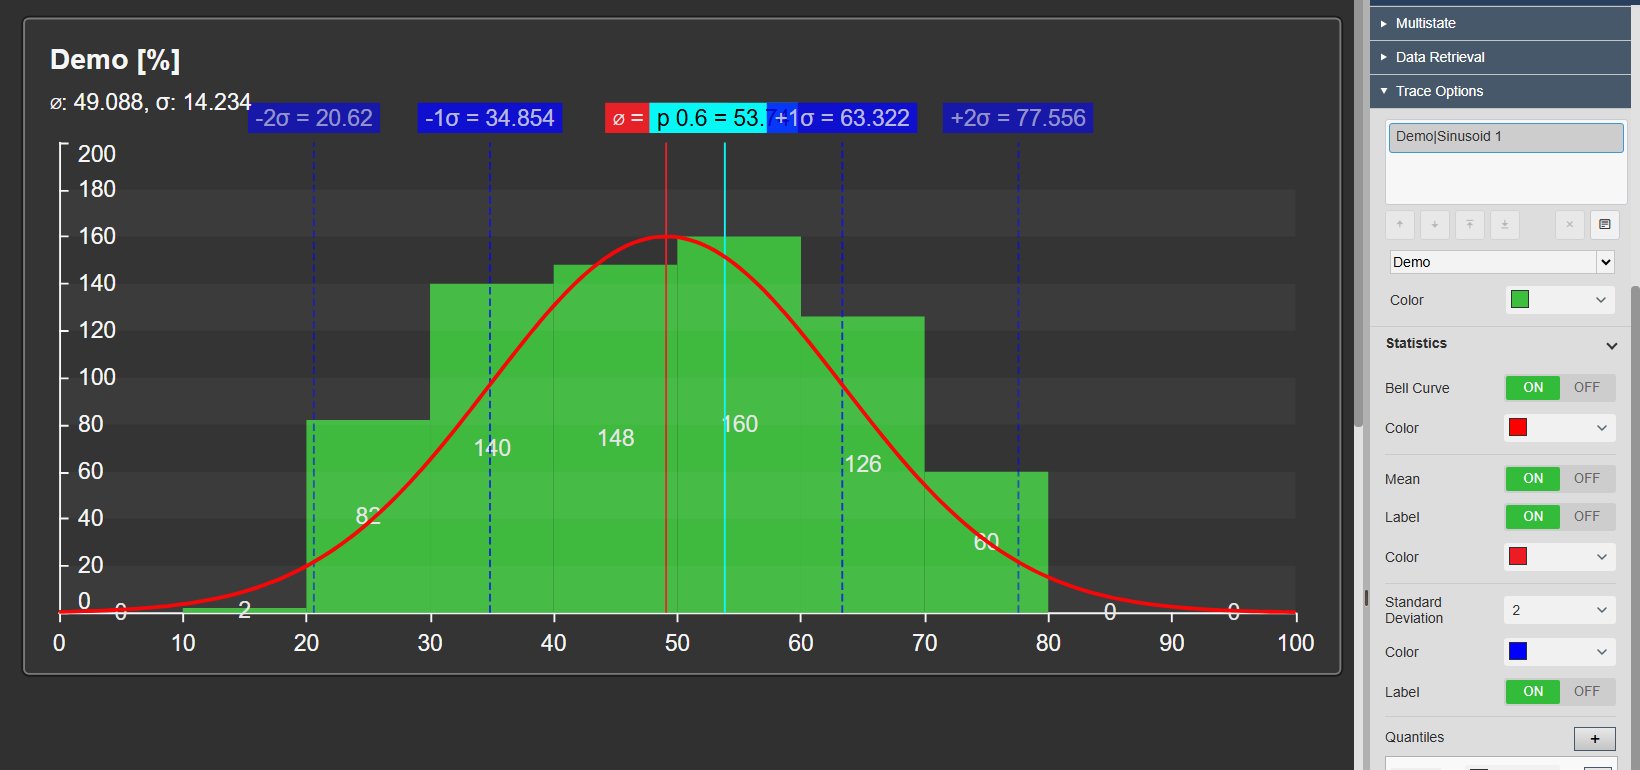
Task: Disable the Mean line with OFF
Action: [1587, 479]
